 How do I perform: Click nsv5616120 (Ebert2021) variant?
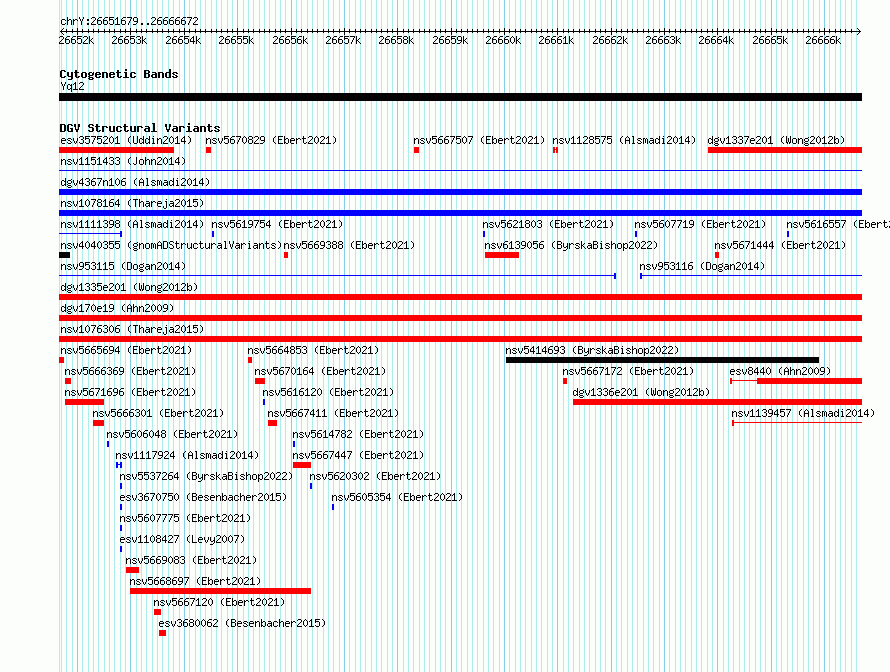point(328,392)
